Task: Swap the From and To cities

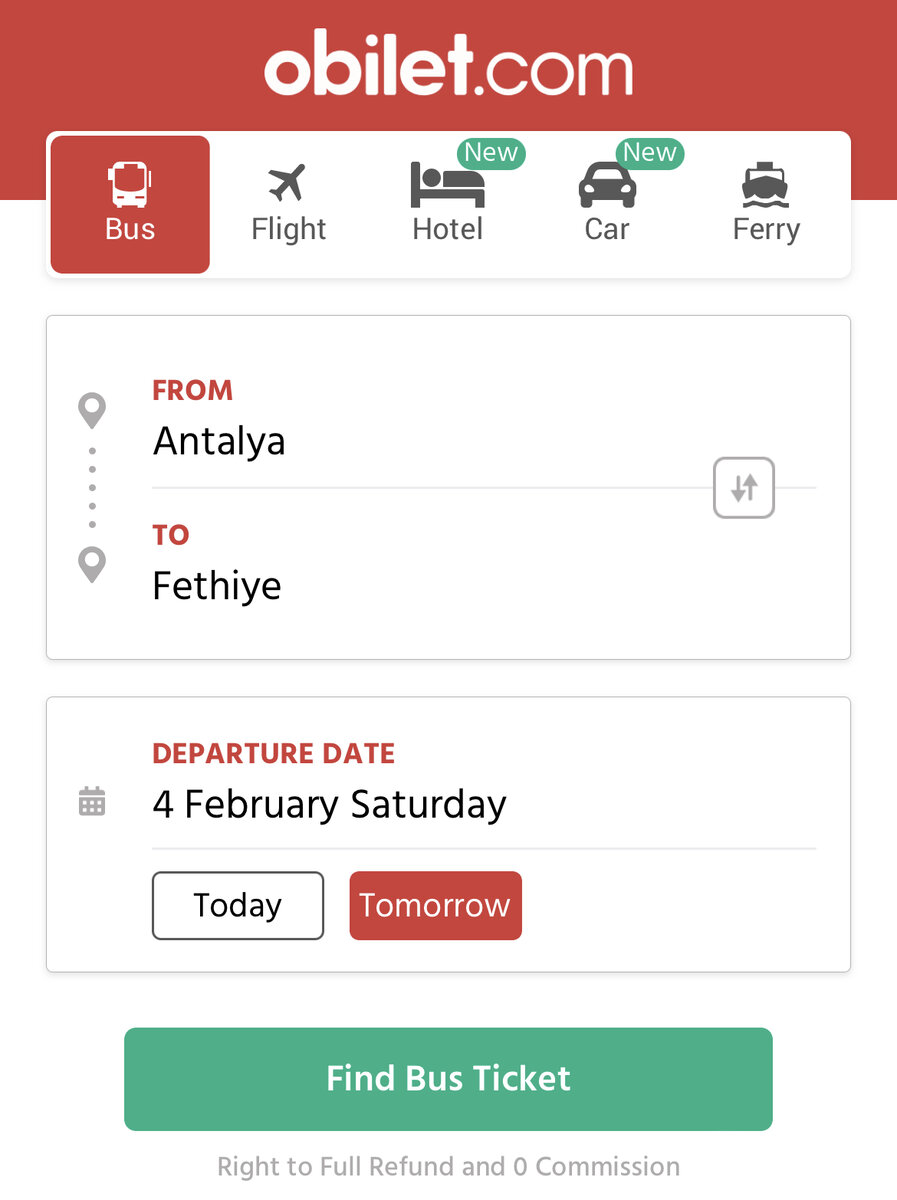Action: (744, 488)
